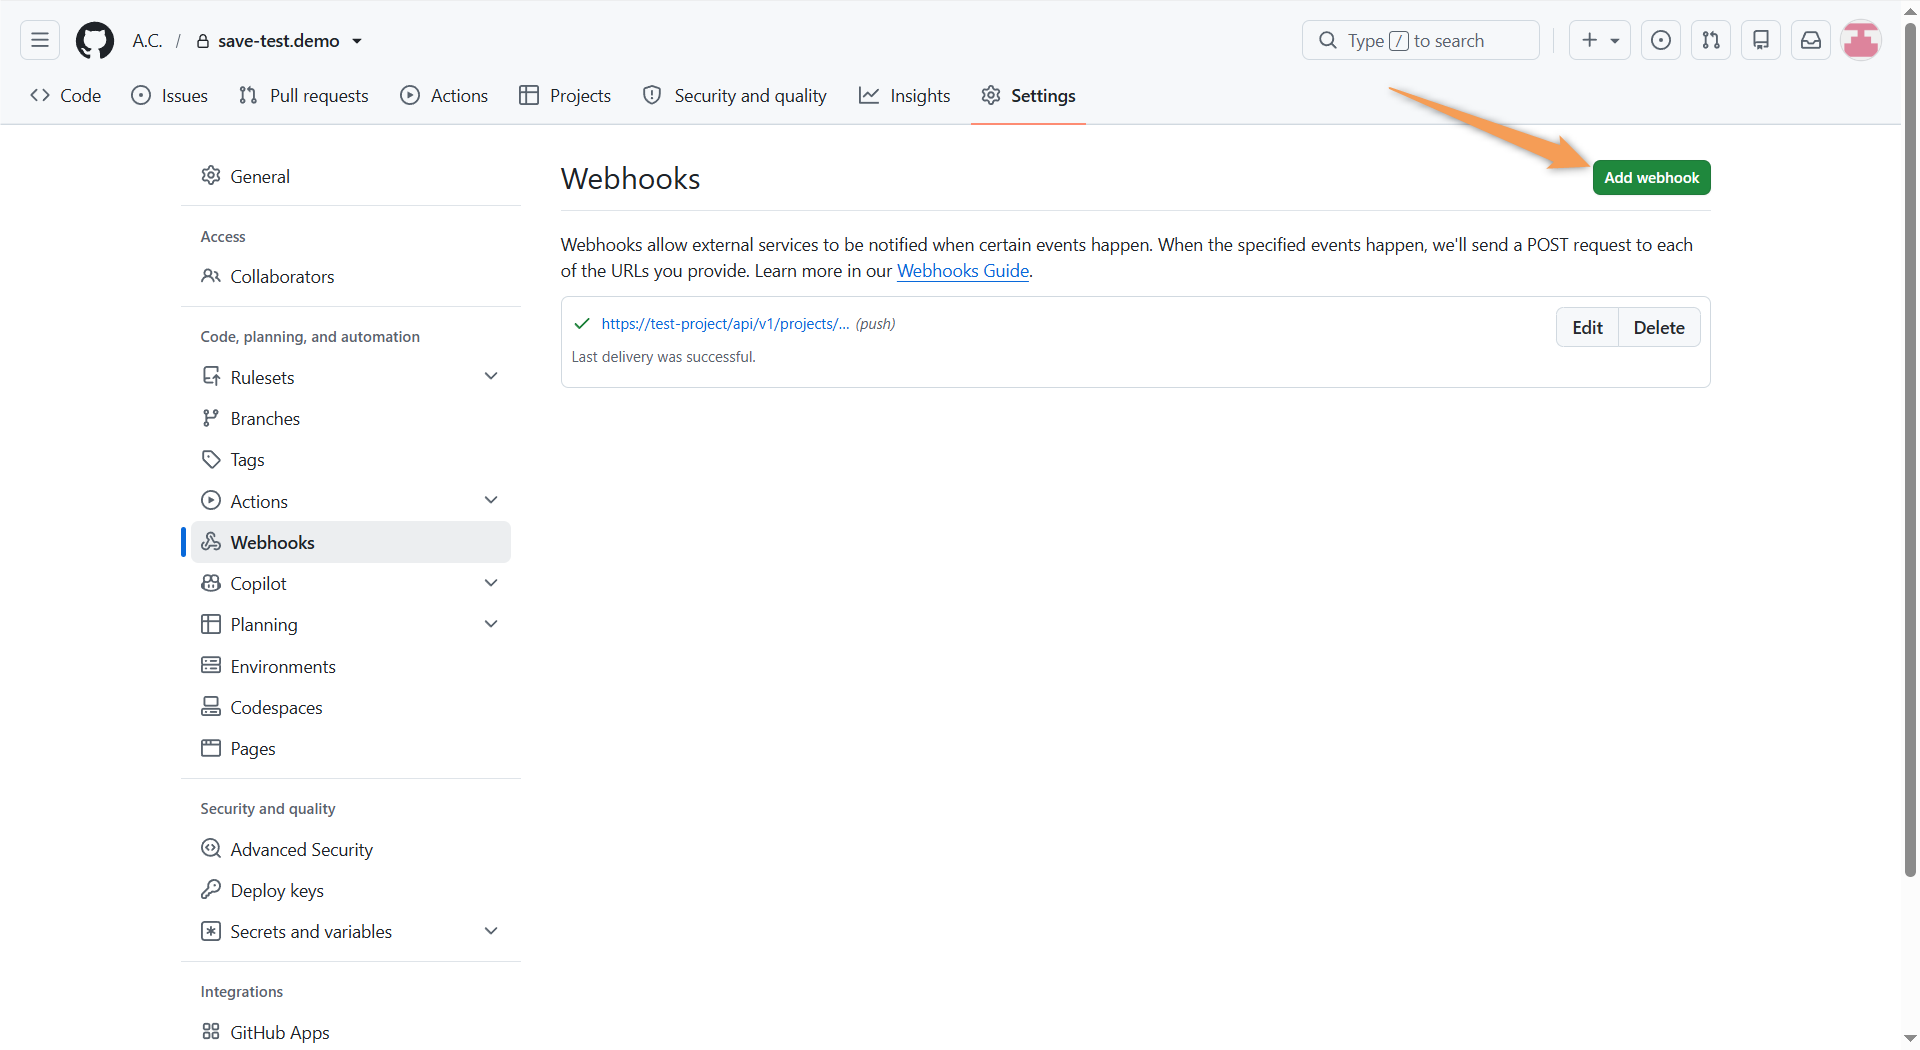Edit the test-project webhook
The image size is (1920, 1050).
1587,327
